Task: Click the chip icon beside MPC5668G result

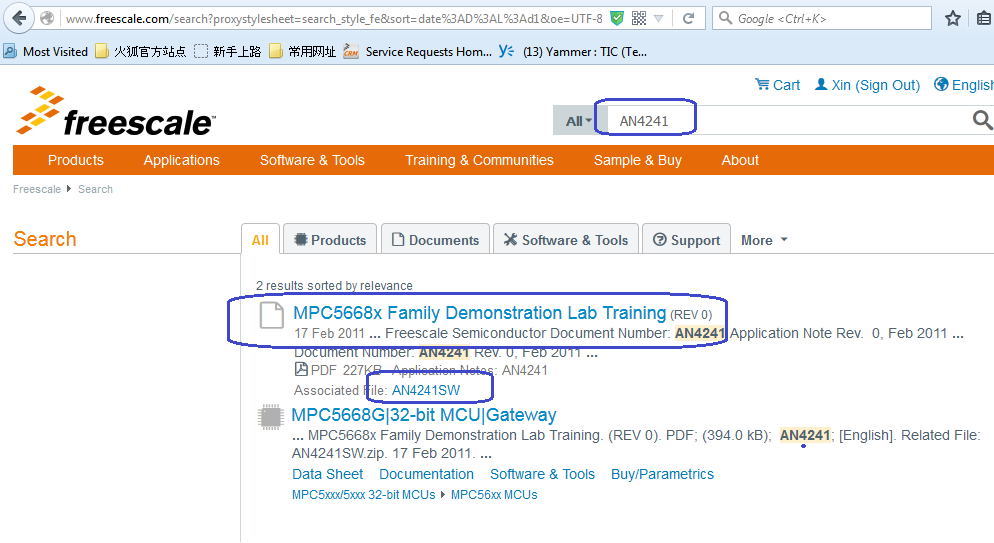Action: 271,417
